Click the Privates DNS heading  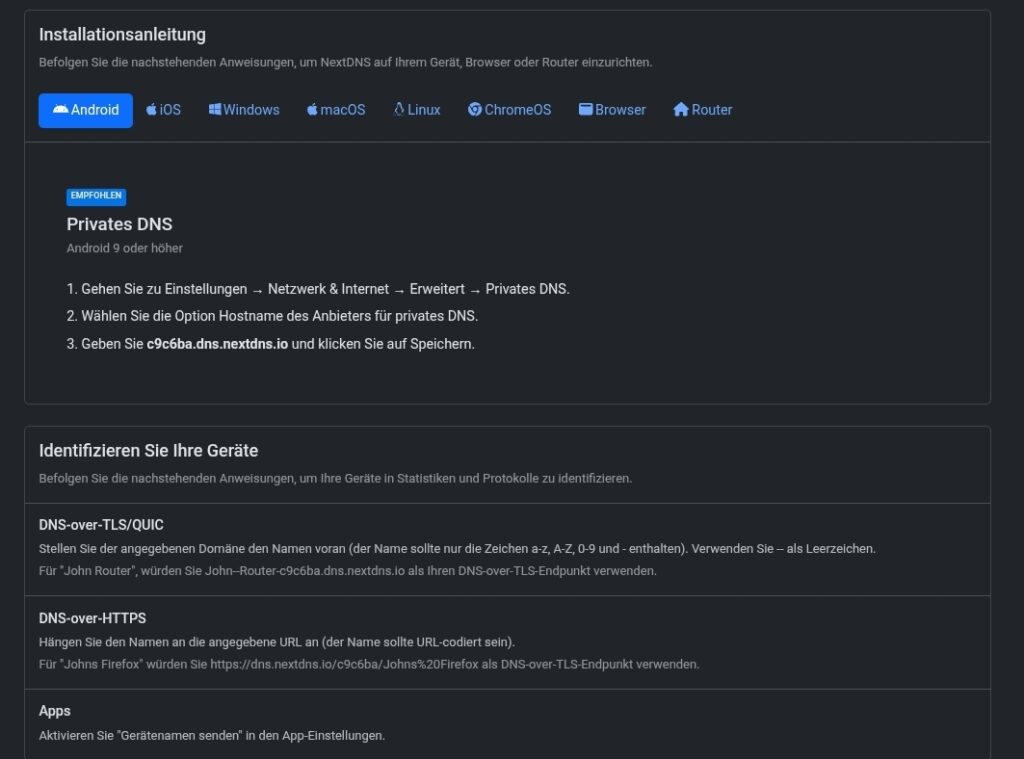119,224
